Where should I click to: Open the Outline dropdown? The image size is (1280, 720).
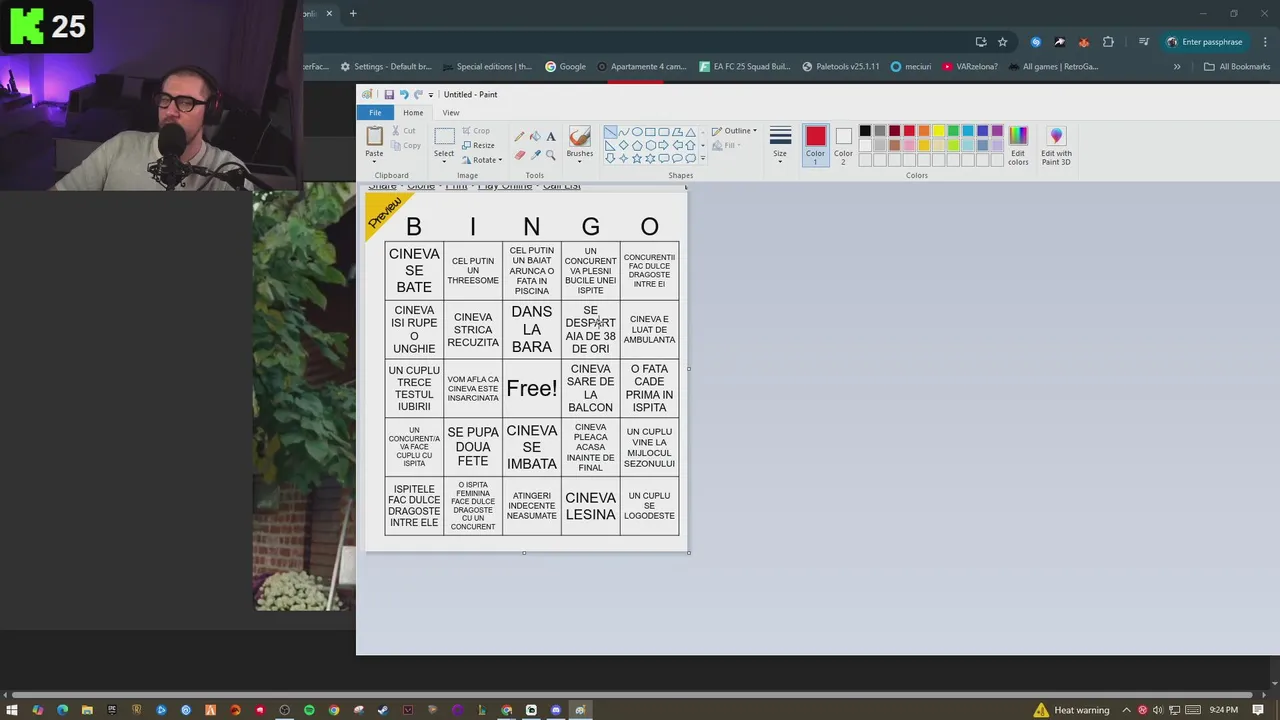click(734, 131)
